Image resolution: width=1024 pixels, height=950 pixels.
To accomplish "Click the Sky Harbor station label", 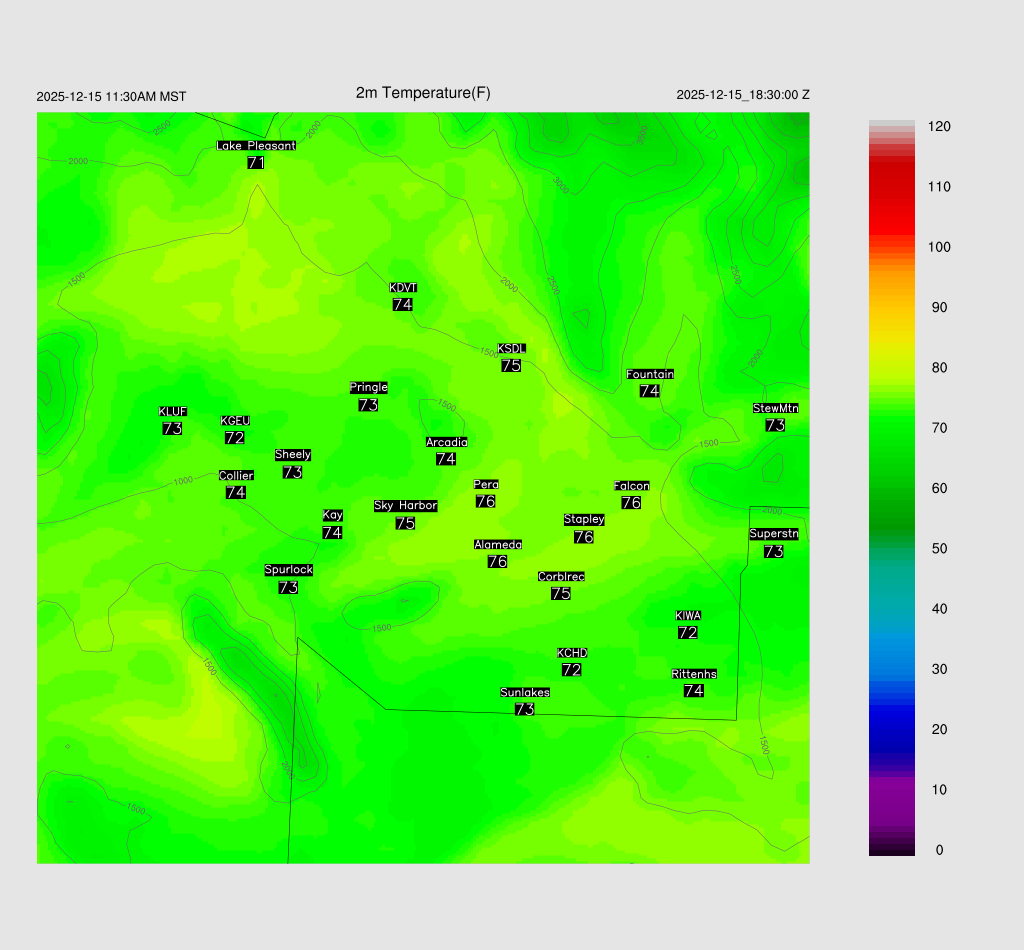I will point(405,506).
